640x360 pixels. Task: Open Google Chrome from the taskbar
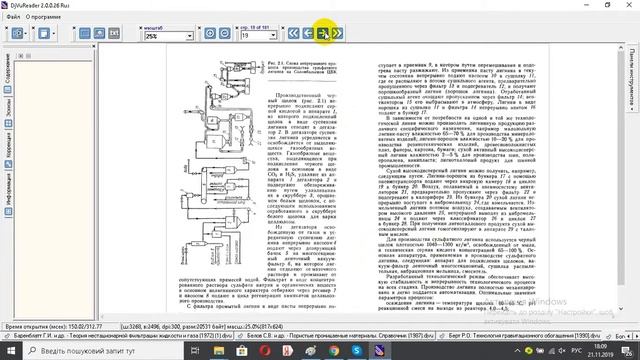(x=334, y=351)
